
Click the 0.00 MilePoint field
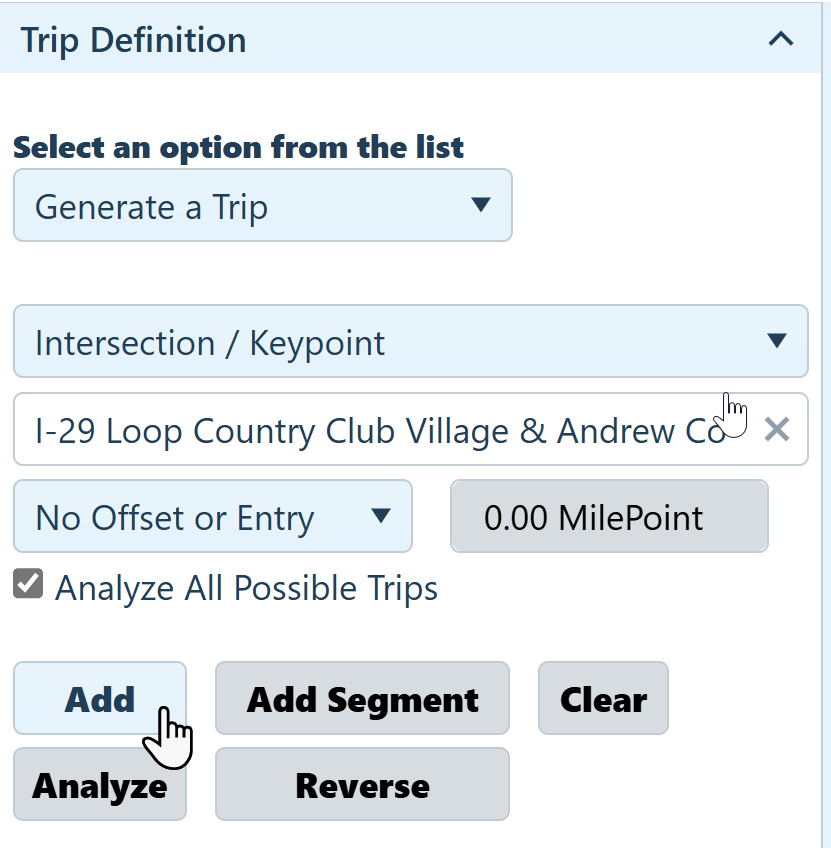608,517
